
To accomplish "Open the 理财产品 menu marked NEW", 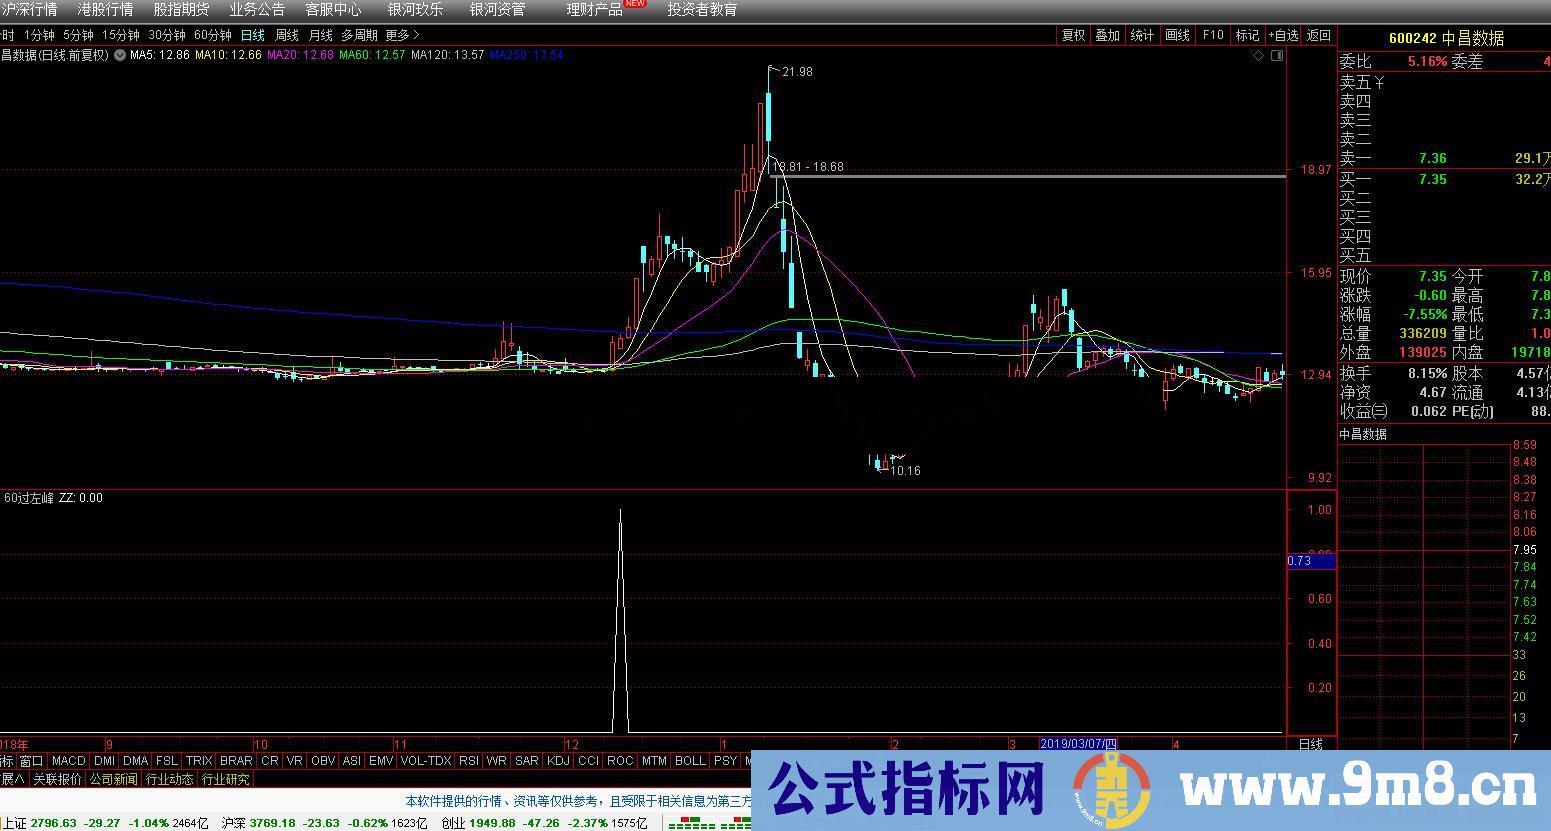I will [594, 10].
